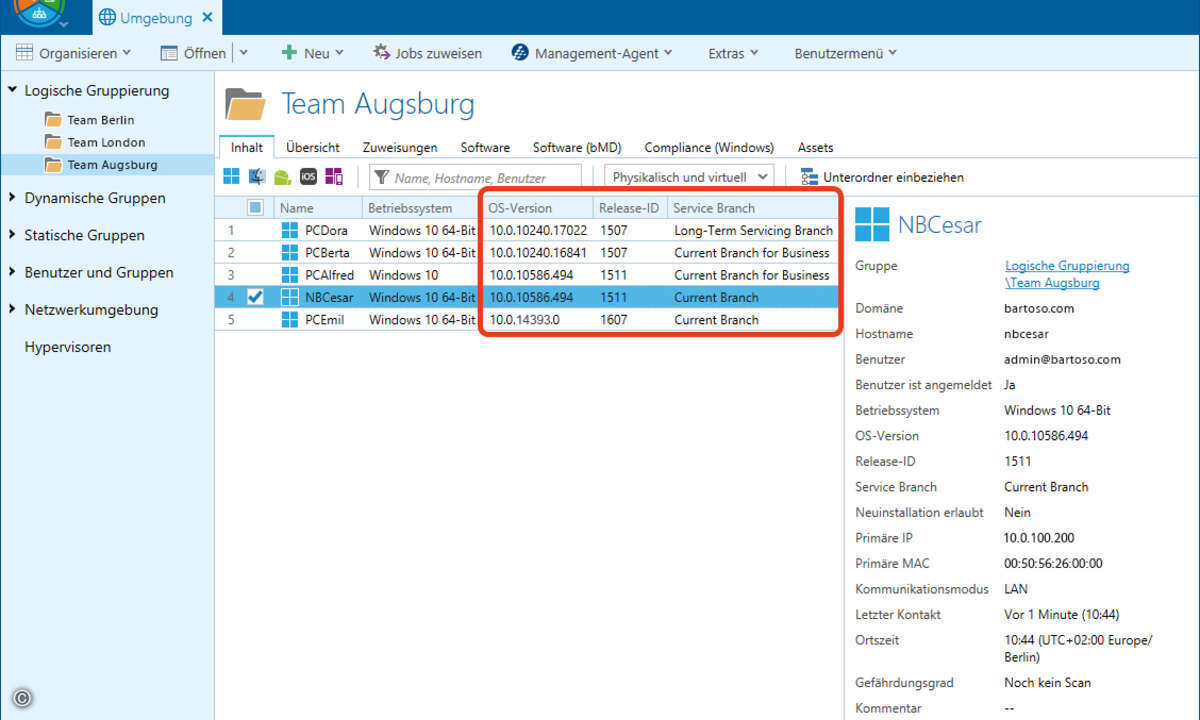Open the Organisieren menu

74,53
